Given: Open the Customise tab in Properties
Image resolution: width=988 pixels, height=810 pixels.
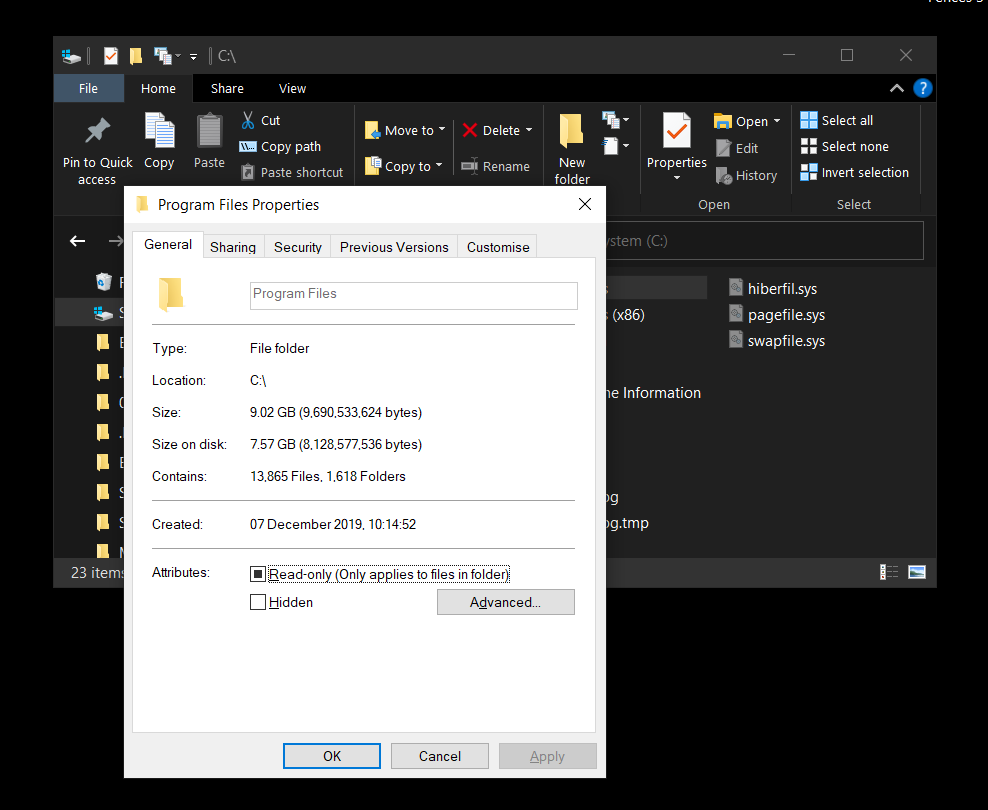Looking at the screenshot, I should (498, 247).
